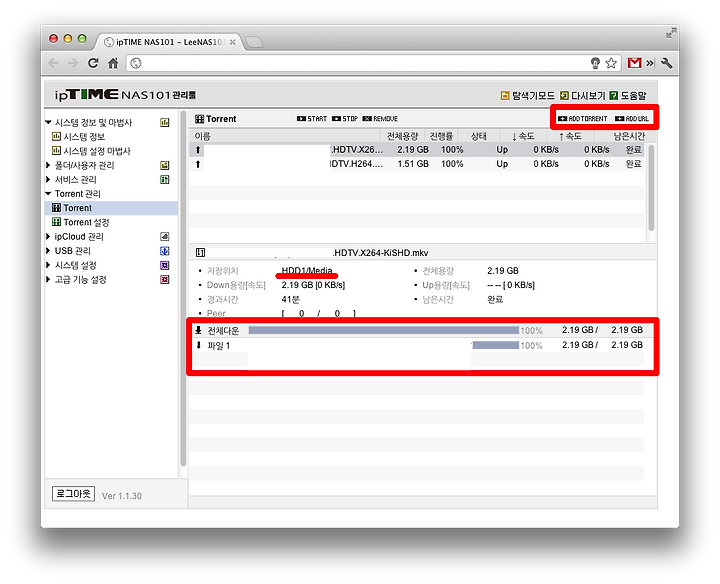Open 도움말 help link
720x584 pixels.
(628, 95)
